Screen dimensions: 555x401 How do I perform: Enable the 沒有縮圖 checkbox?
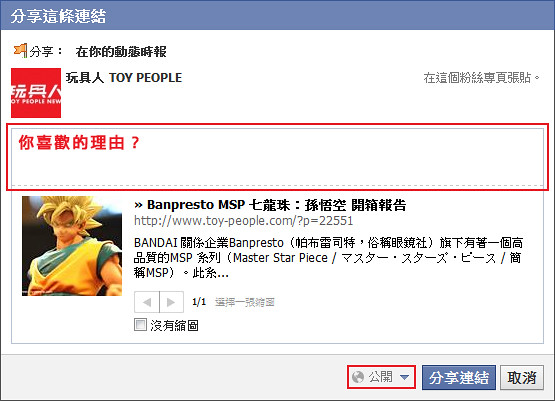pyautogui.click(x=140, y=325)
